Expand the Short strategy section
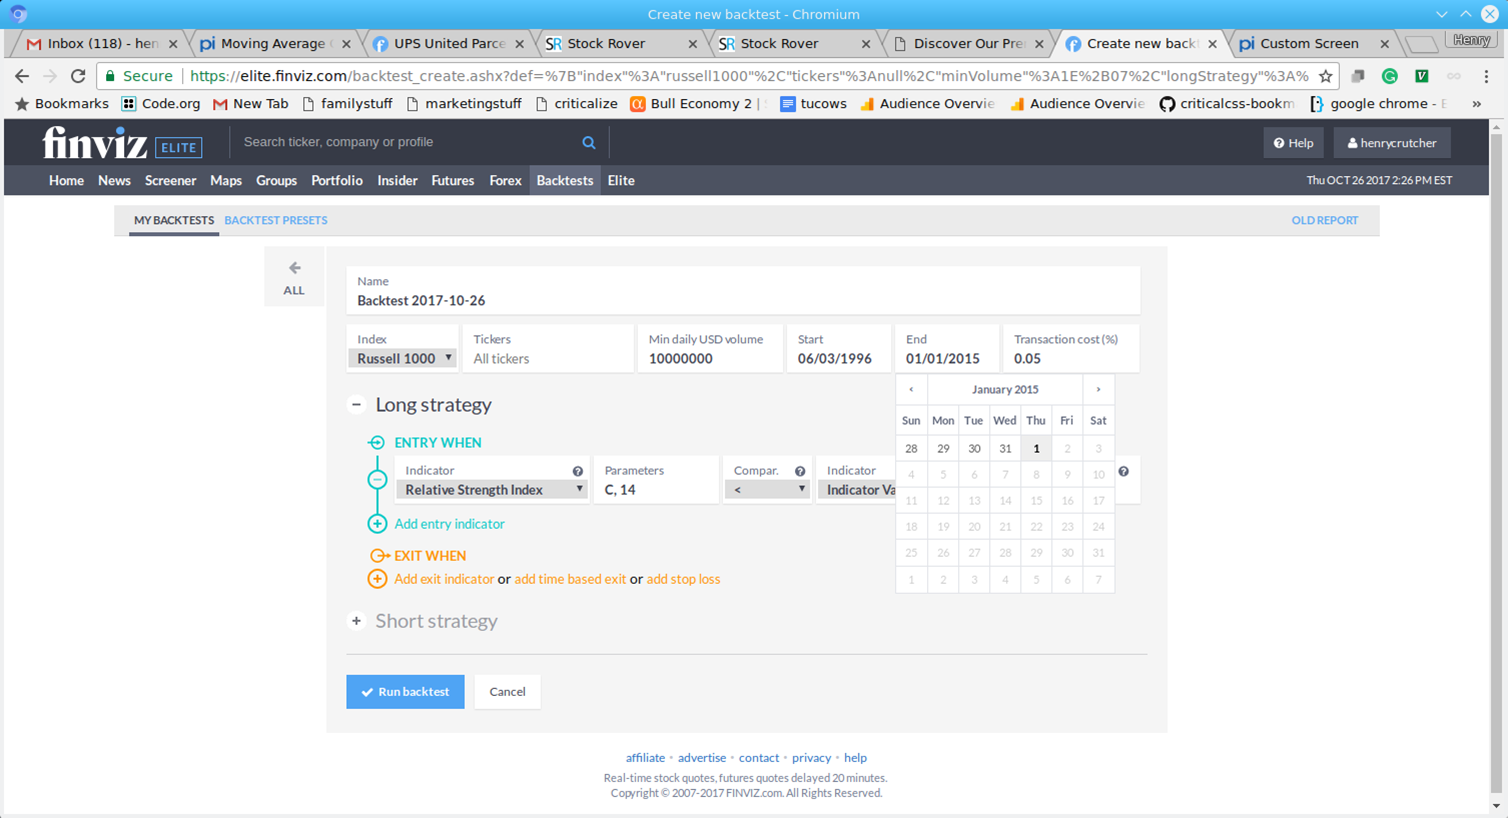Screen dimensions: 1508x818 click(356, 621)
